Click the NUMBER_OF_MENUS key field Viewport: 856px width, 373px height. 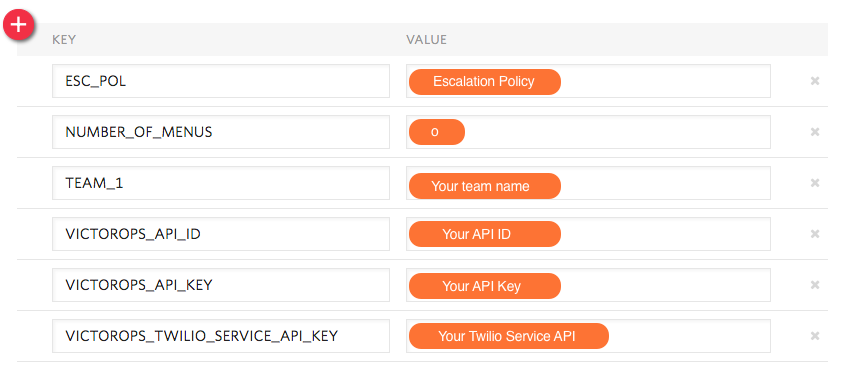(221, 132)
